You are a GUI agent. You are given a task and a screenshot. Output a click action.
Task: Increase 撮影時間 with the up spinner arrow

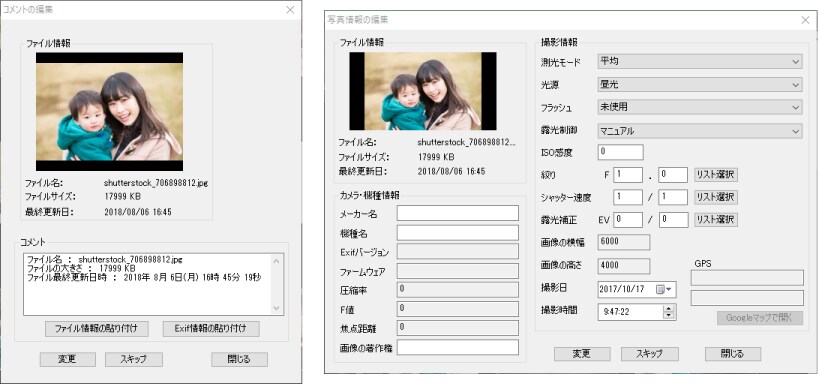click(669, 308)
